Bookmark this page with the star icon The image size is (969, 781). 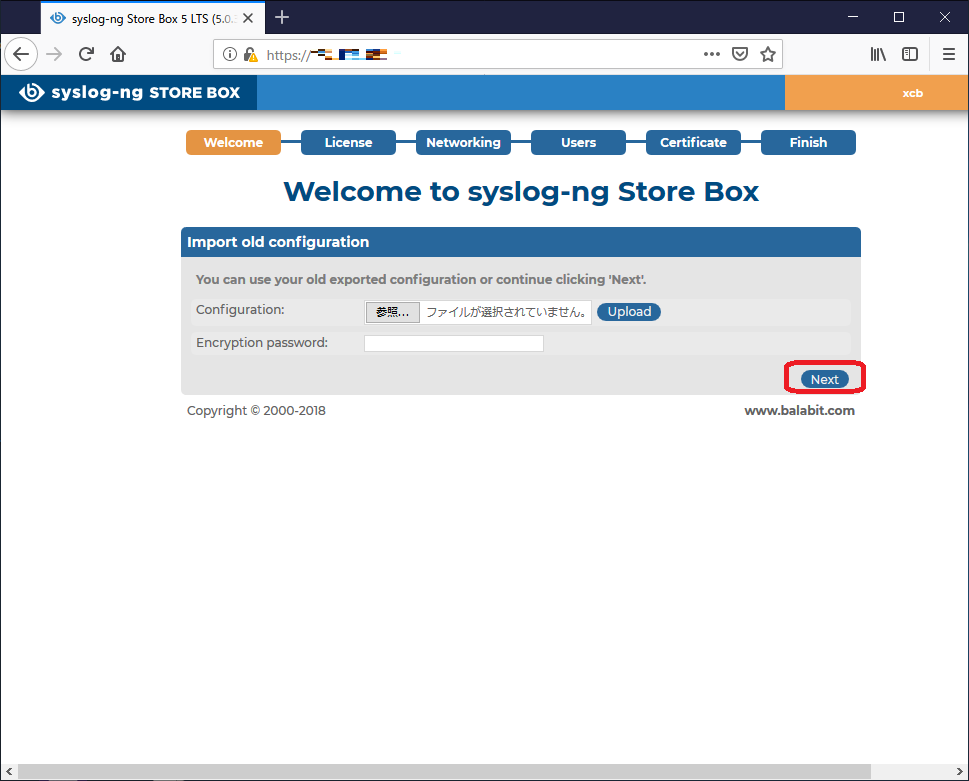coord(768,54)
